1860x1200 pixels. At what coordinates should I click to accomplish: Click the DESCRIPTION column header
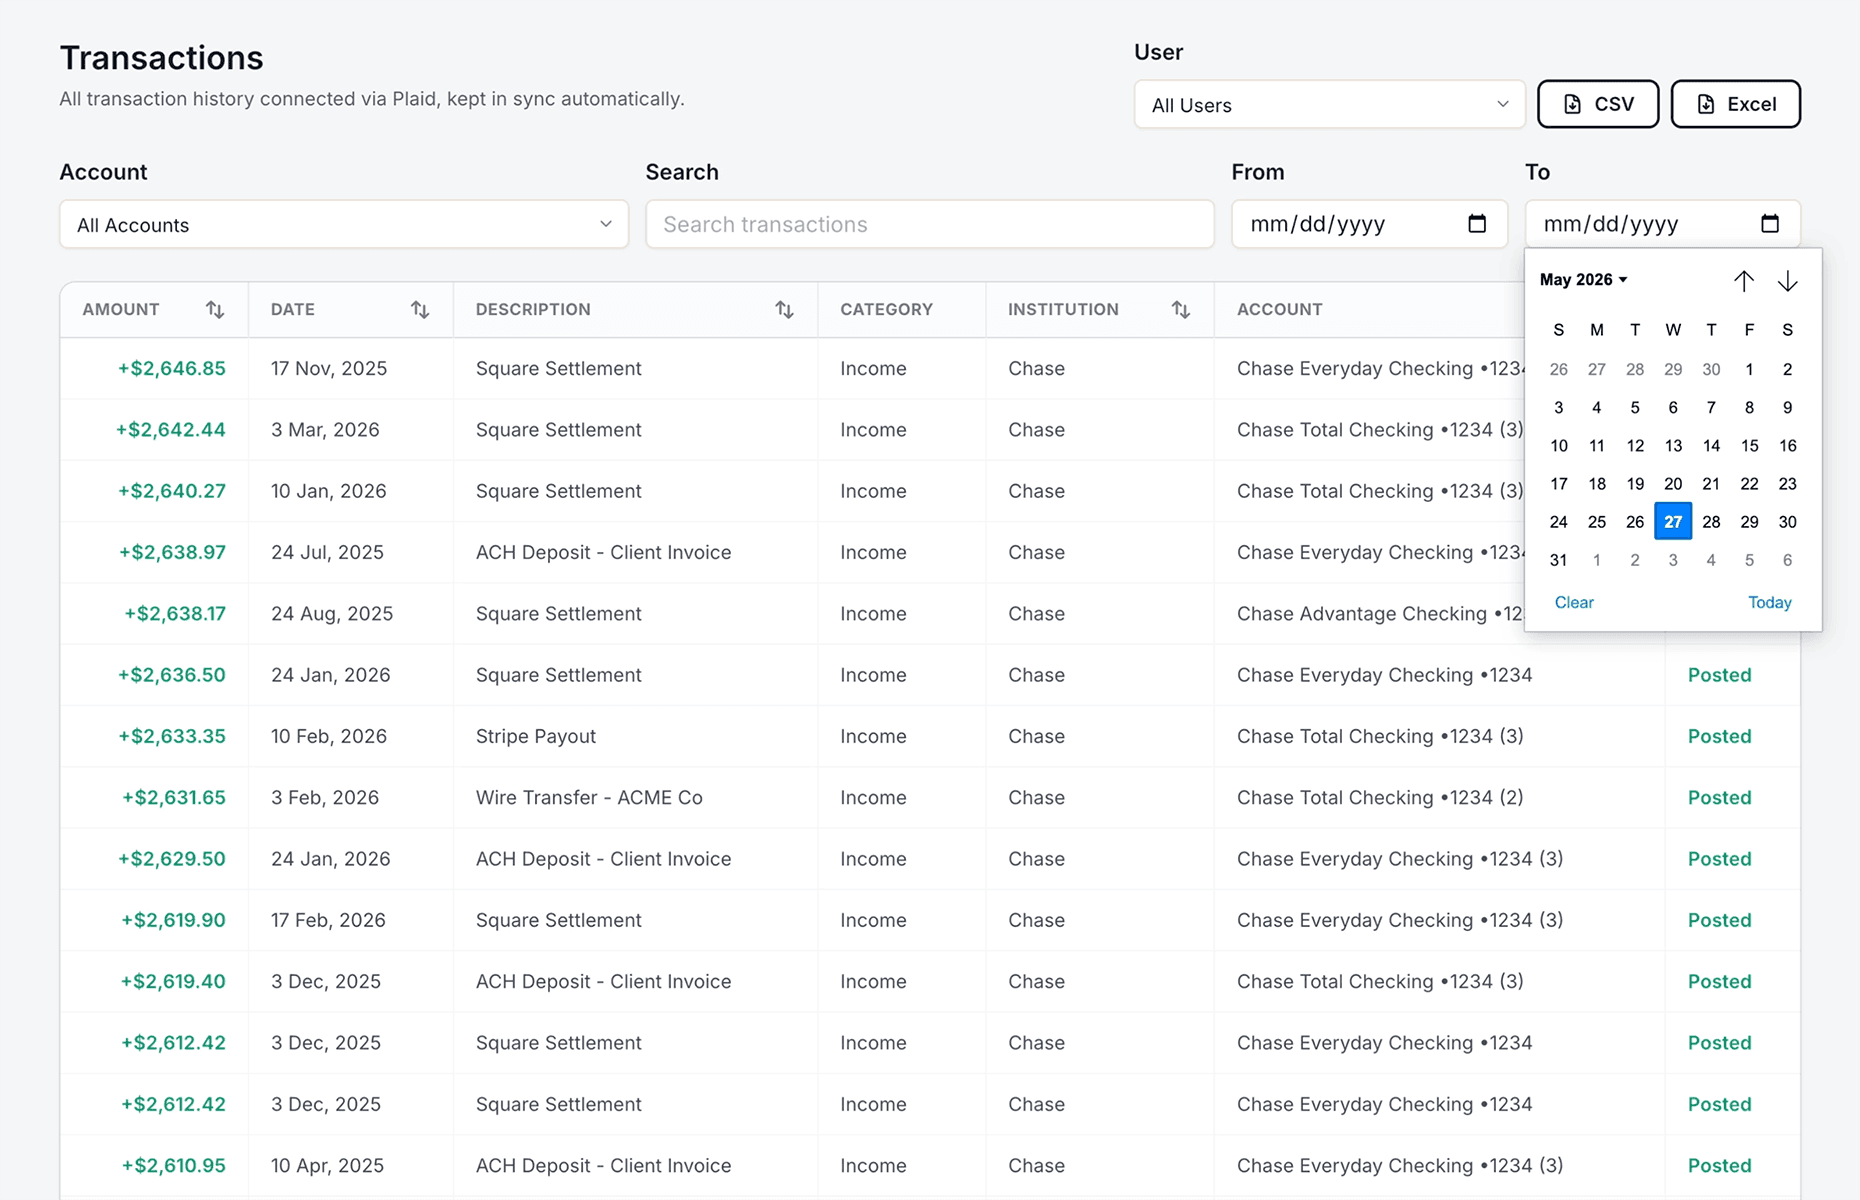click(533, 310)
